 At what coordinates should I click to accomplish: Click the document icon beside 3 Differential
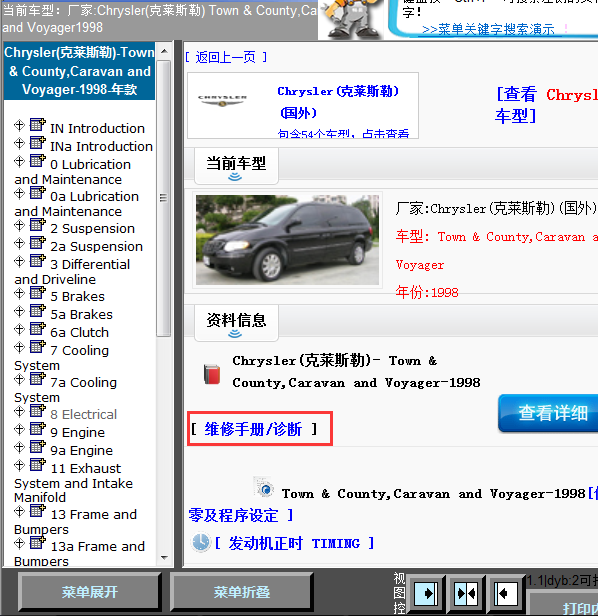(38, 260)
